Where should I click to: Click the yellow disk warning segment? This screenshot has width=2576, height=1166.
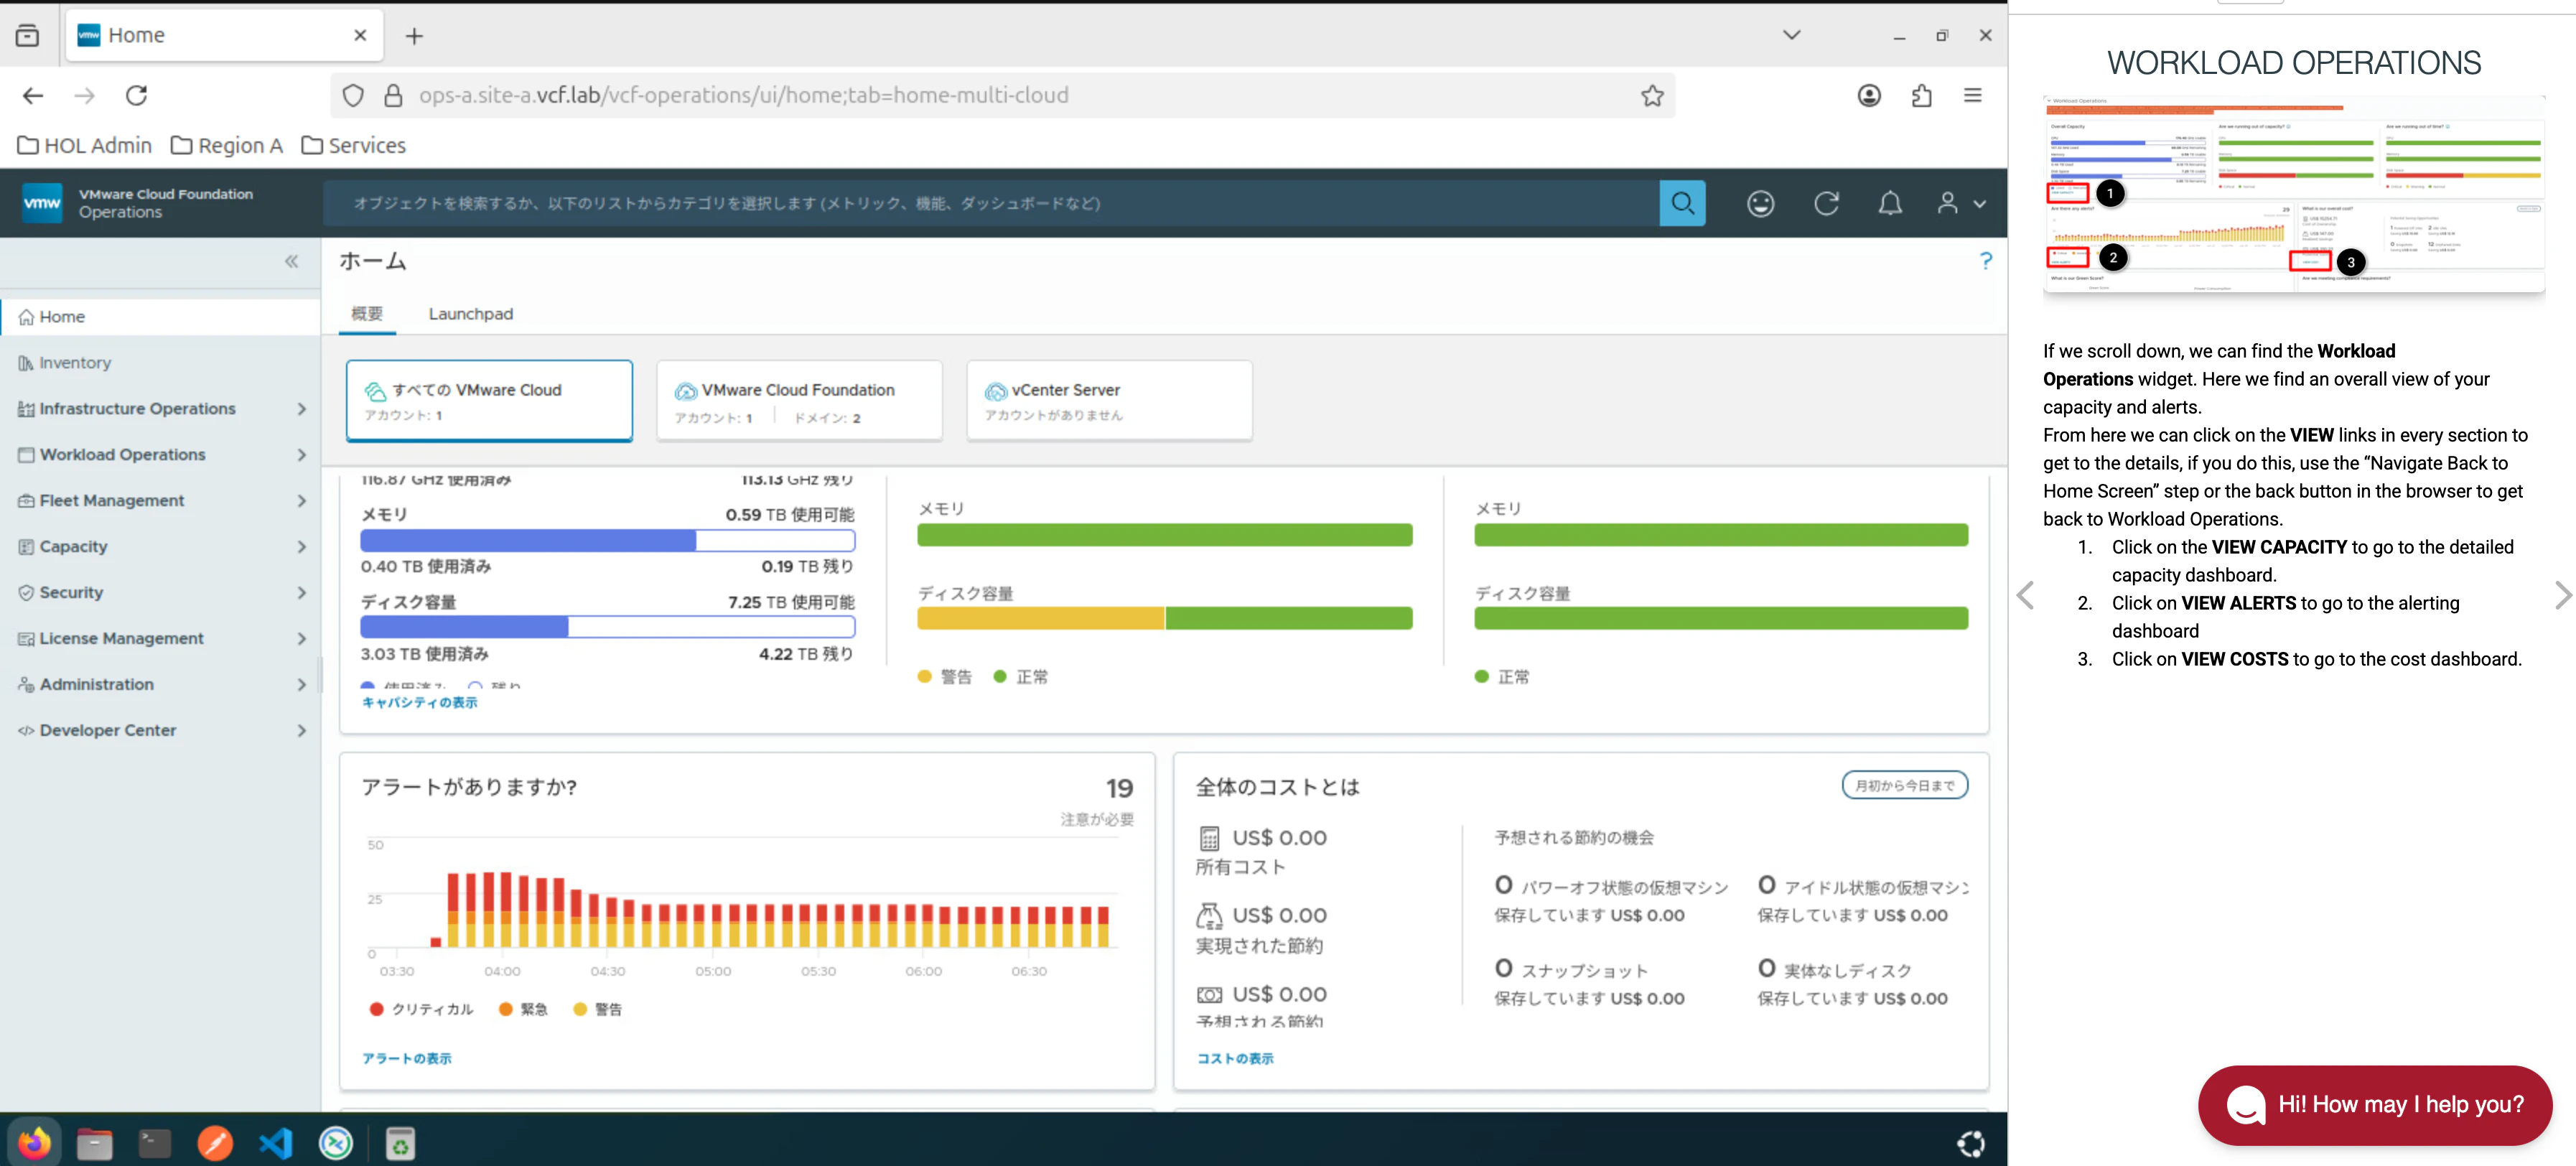pyautogui.click(x=1040, y=619)
